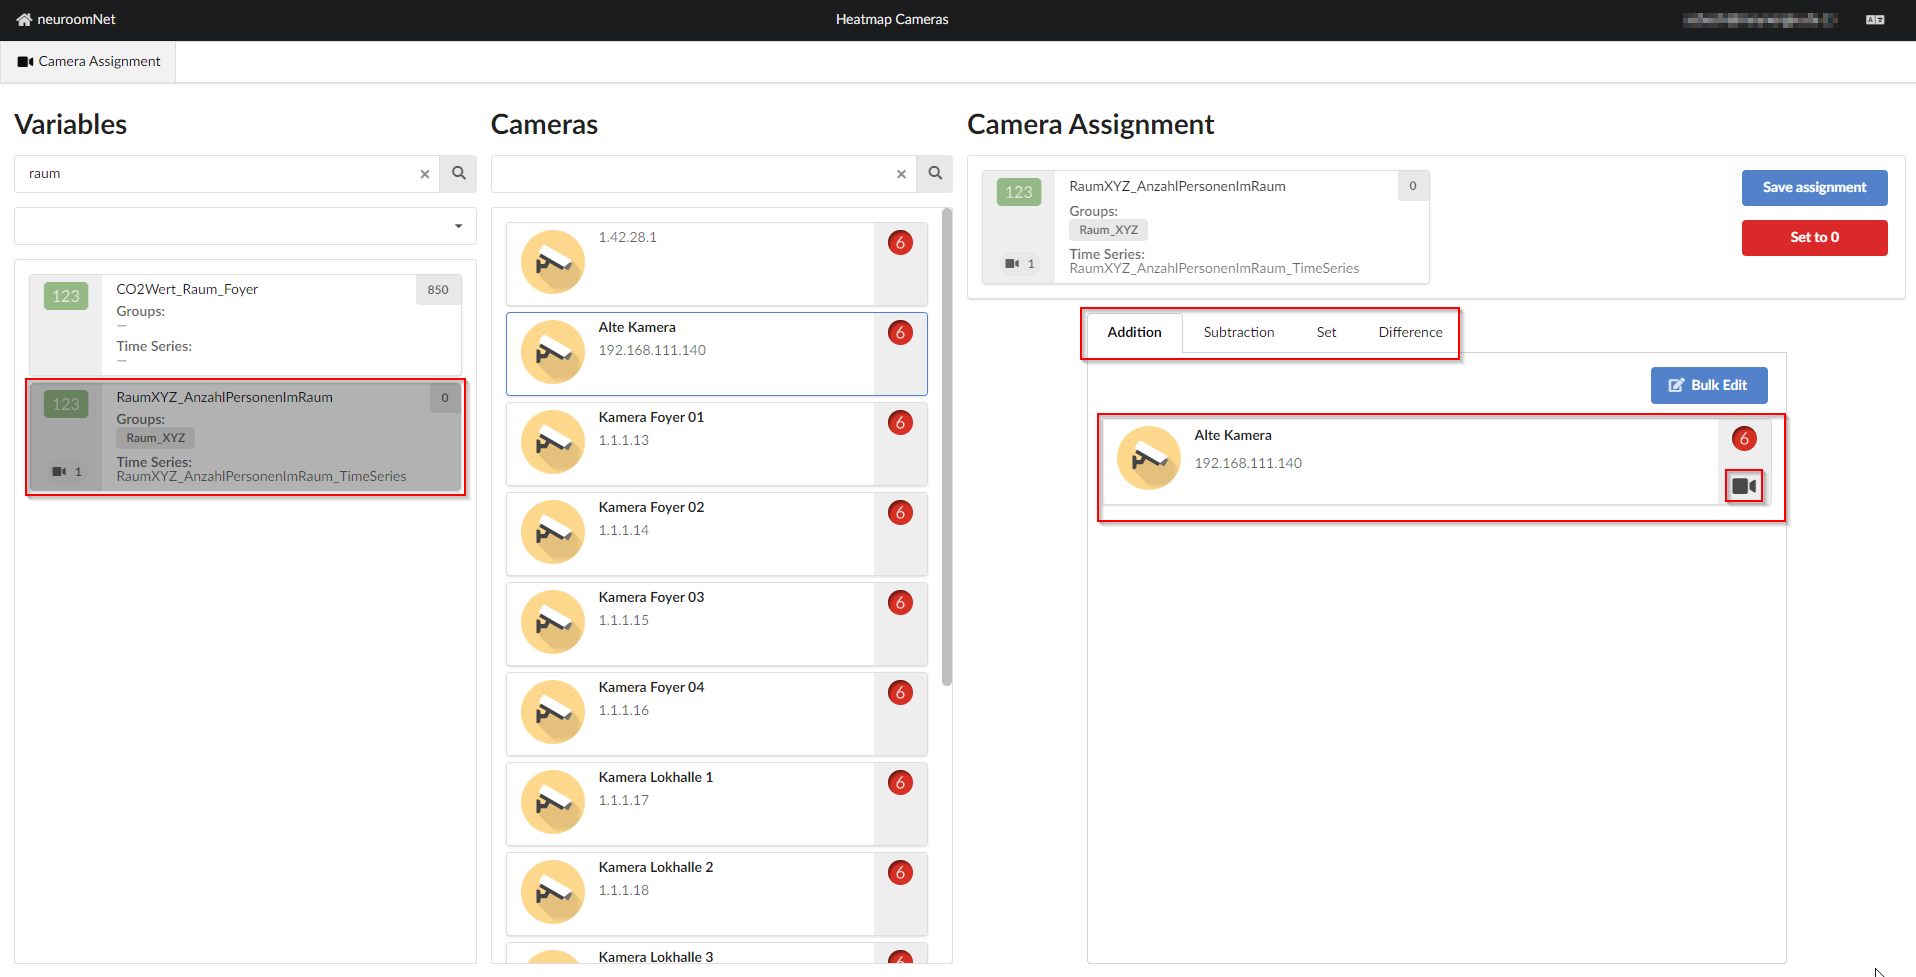Toggle the red badge on Alte Kamera
This screenshot has height=977, width=1916.
900,332
